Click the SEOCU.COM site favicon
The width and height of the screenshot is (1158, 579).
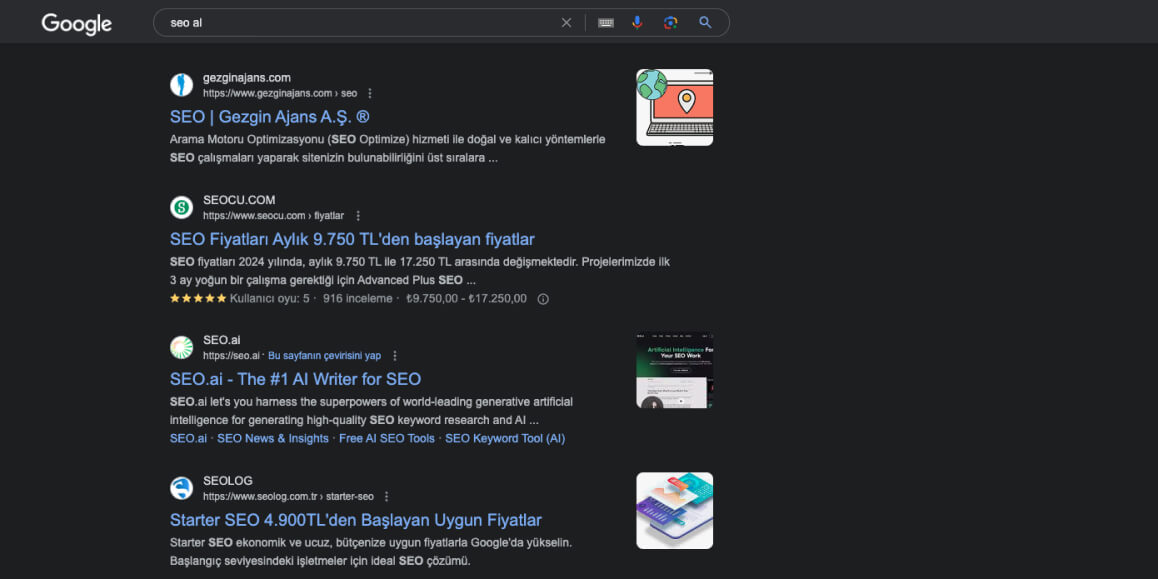click(x=181, y=208)
